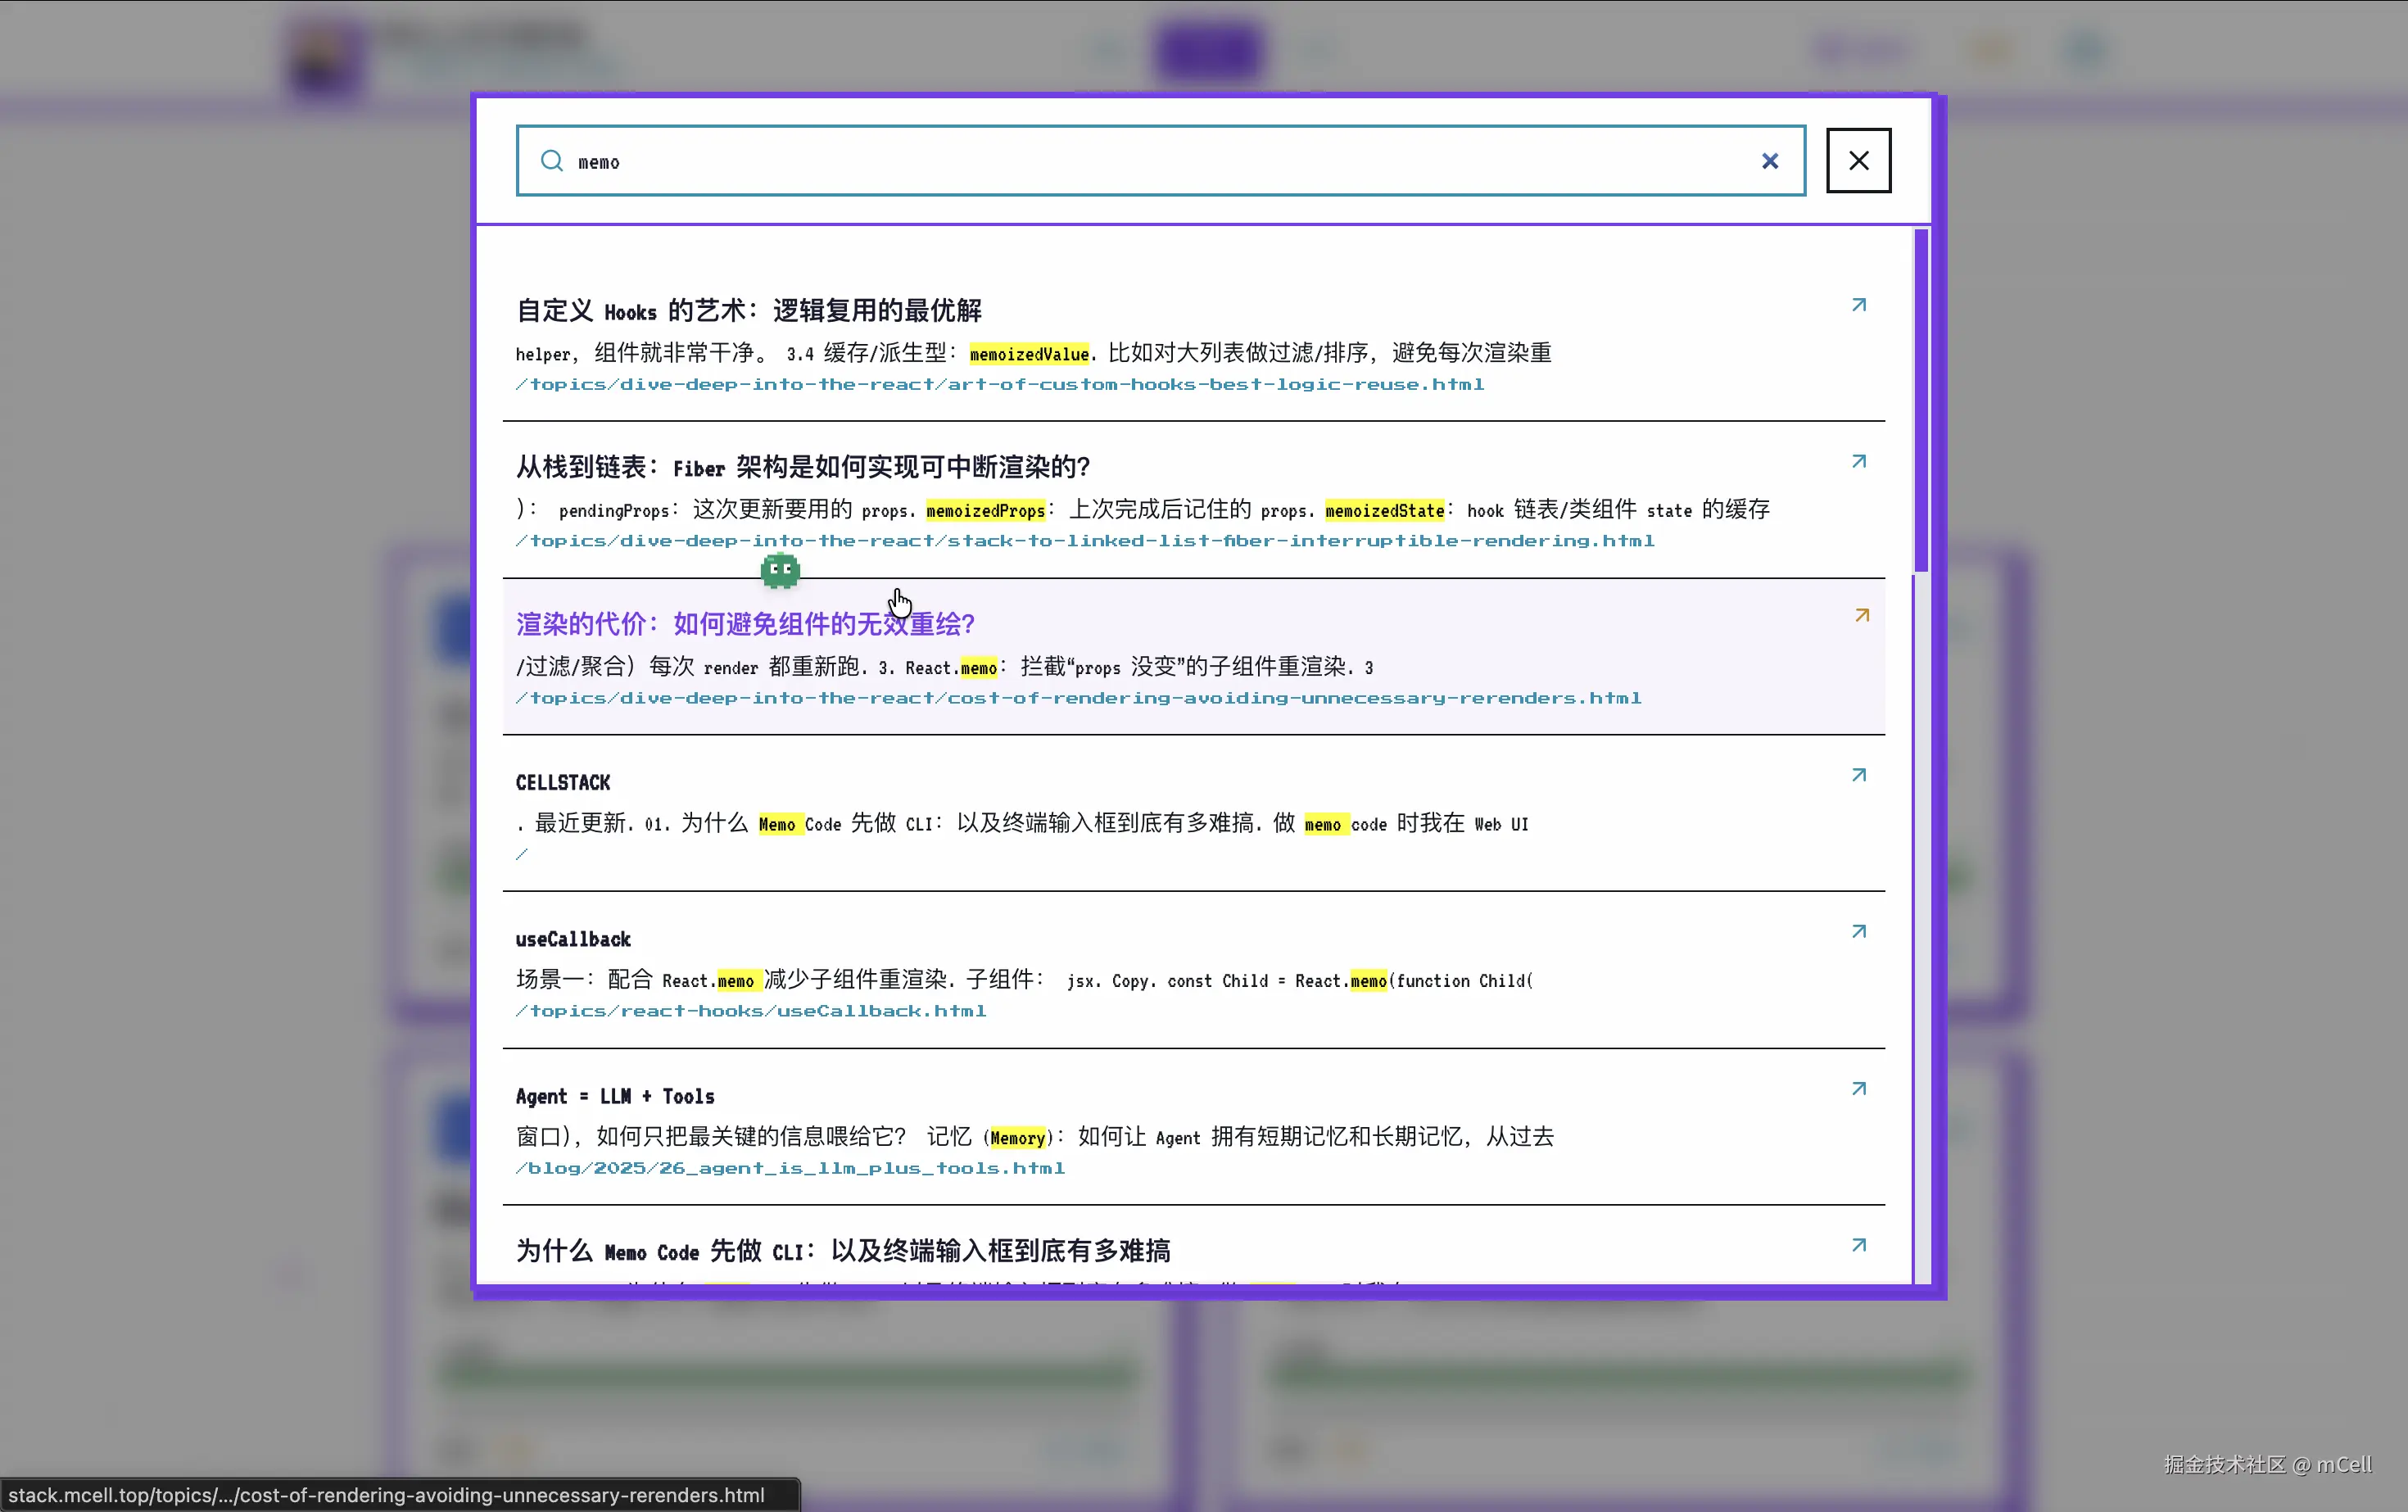Clear the search field with the X icon

click(1769, 161)
